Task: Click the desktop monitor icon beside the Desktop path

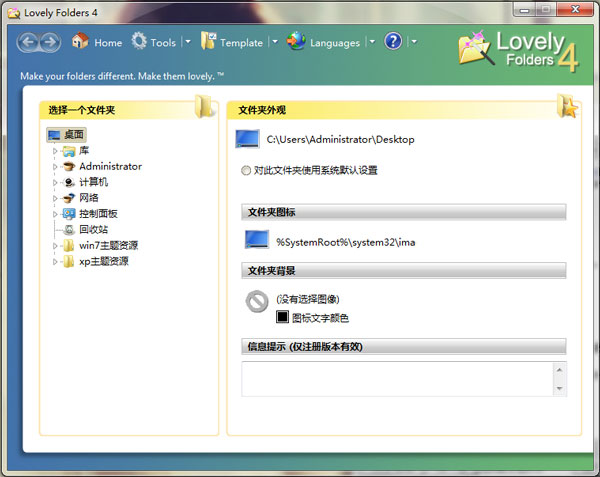Action: pos(247,139)
